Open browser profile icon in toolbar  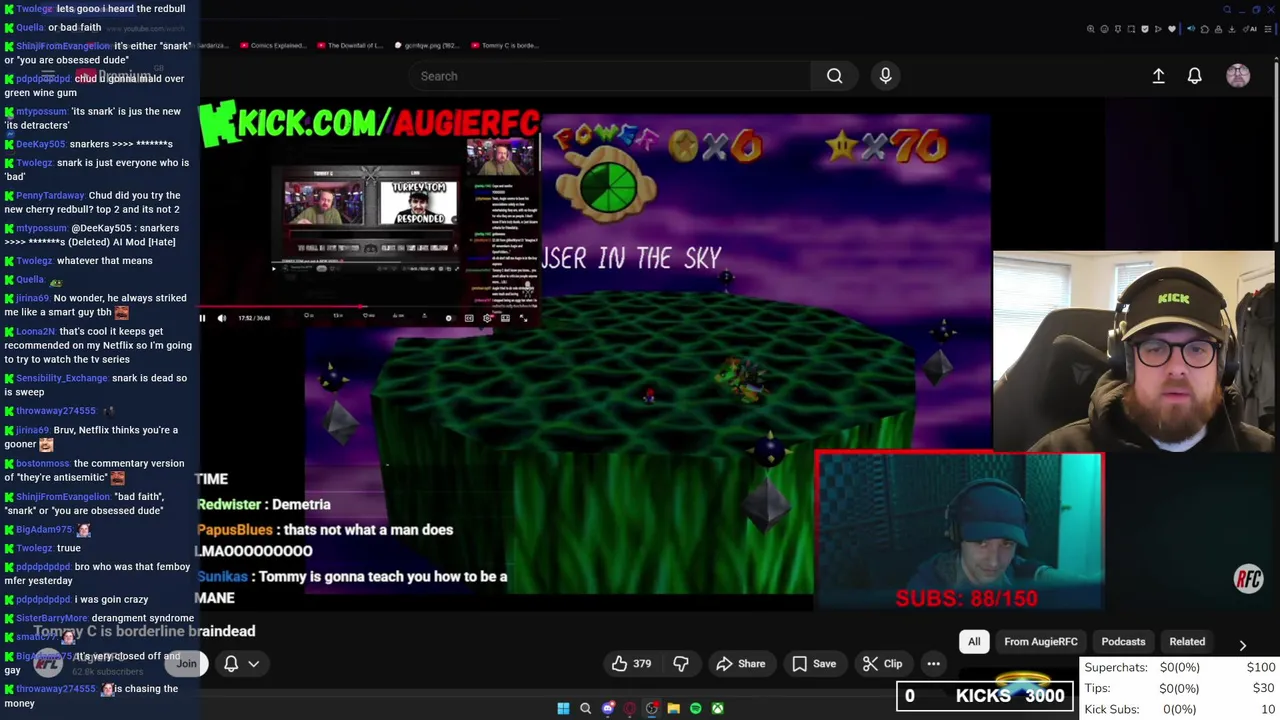(1218, 29)
